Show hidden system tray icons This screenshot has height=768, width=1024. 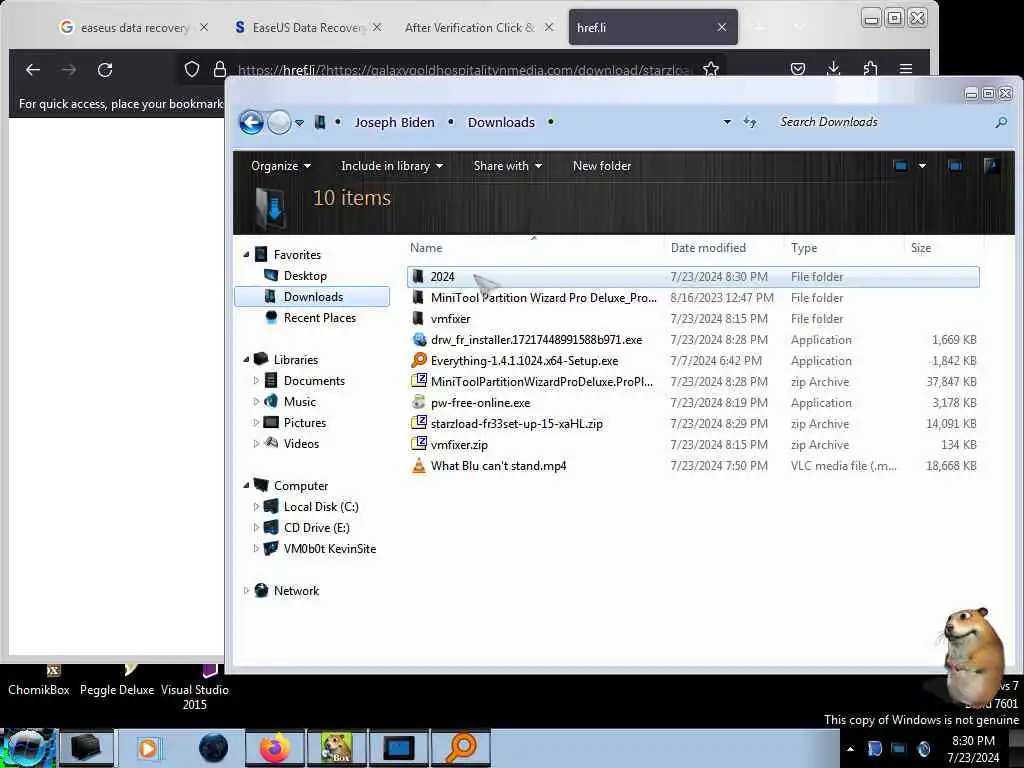(x=850, y=748)
